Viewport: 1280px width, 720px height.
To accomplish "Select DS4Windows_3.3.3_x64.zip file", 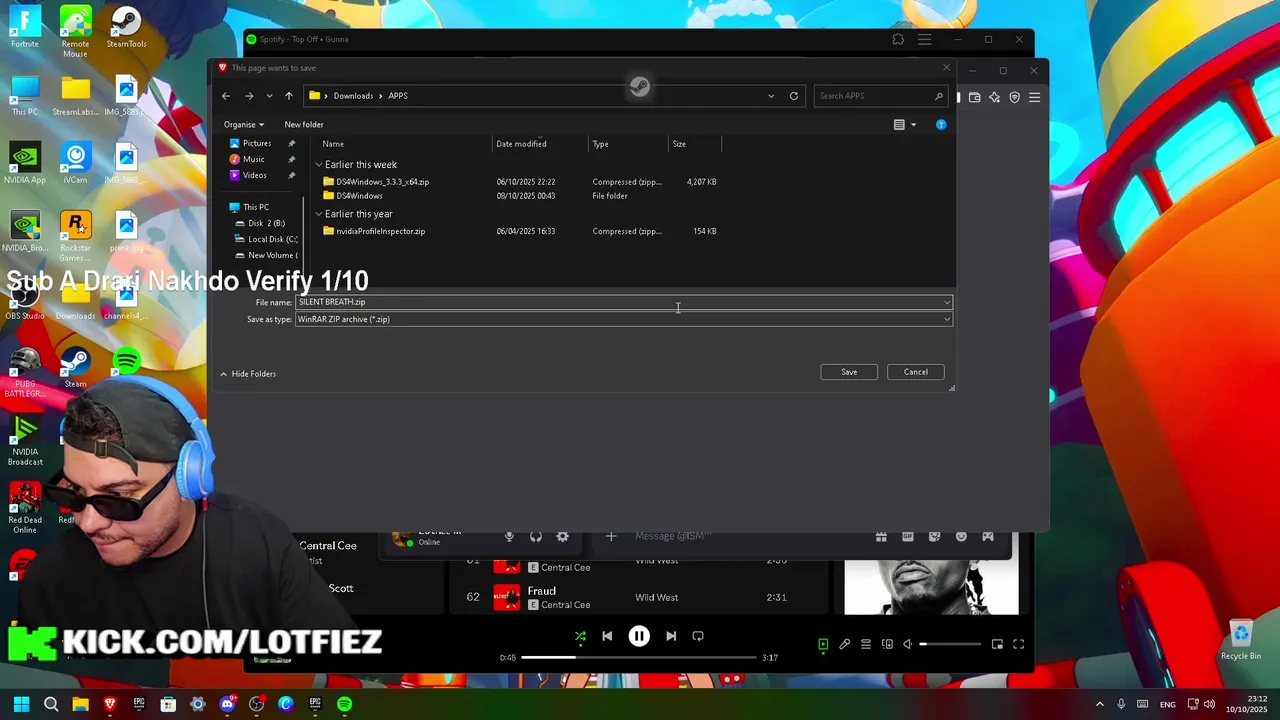I will click(382, 182).
